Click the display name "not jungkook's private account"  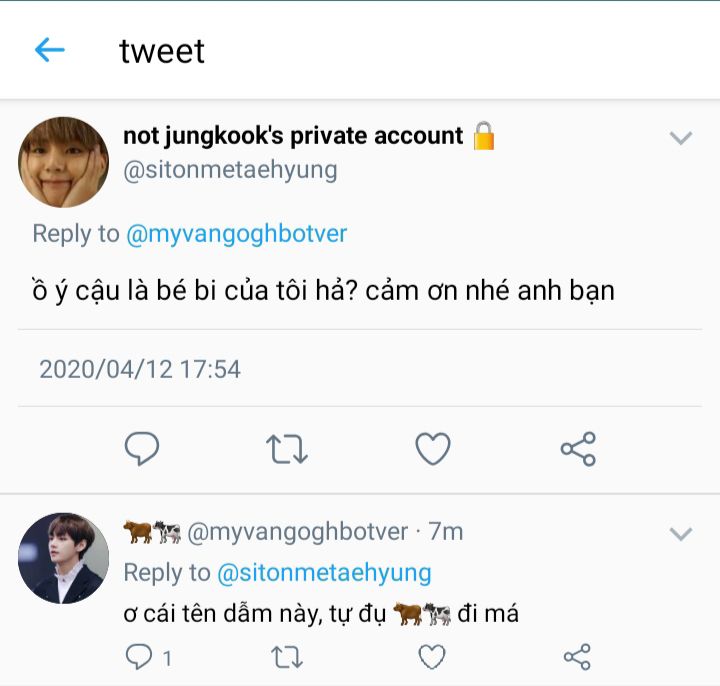(293, 136)
